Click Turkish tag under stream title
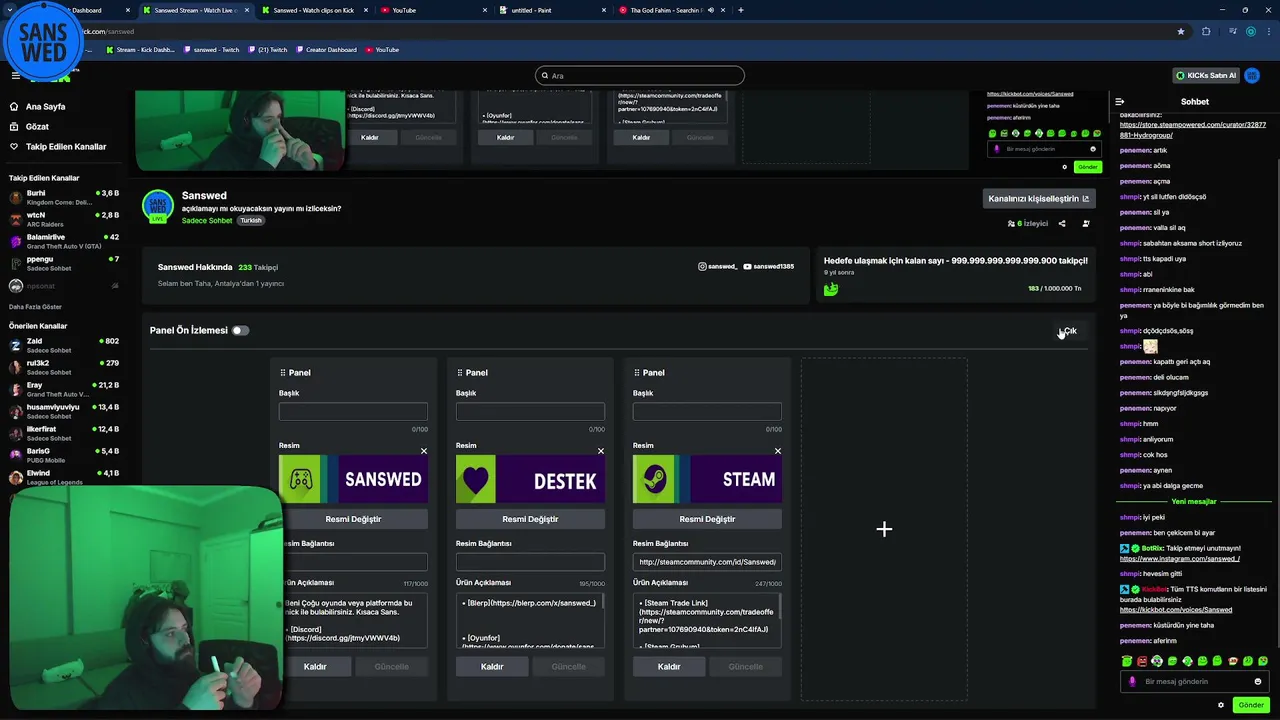 coord(250,220)
